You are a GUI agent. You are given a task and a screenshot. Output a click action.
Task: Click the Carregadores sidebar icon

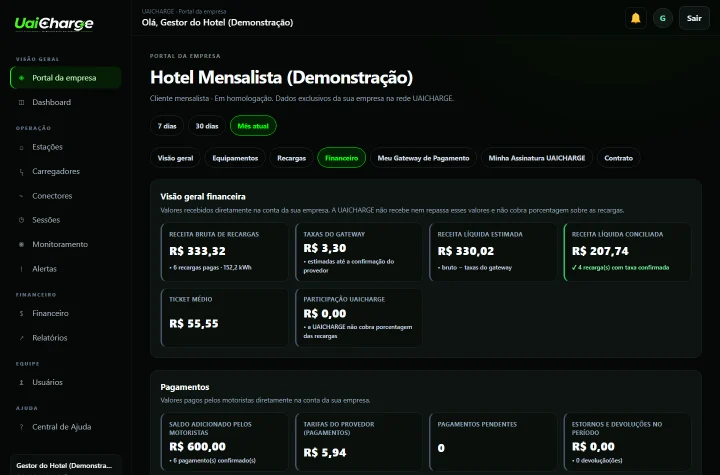pyautogui.click(x=21, y=172)
